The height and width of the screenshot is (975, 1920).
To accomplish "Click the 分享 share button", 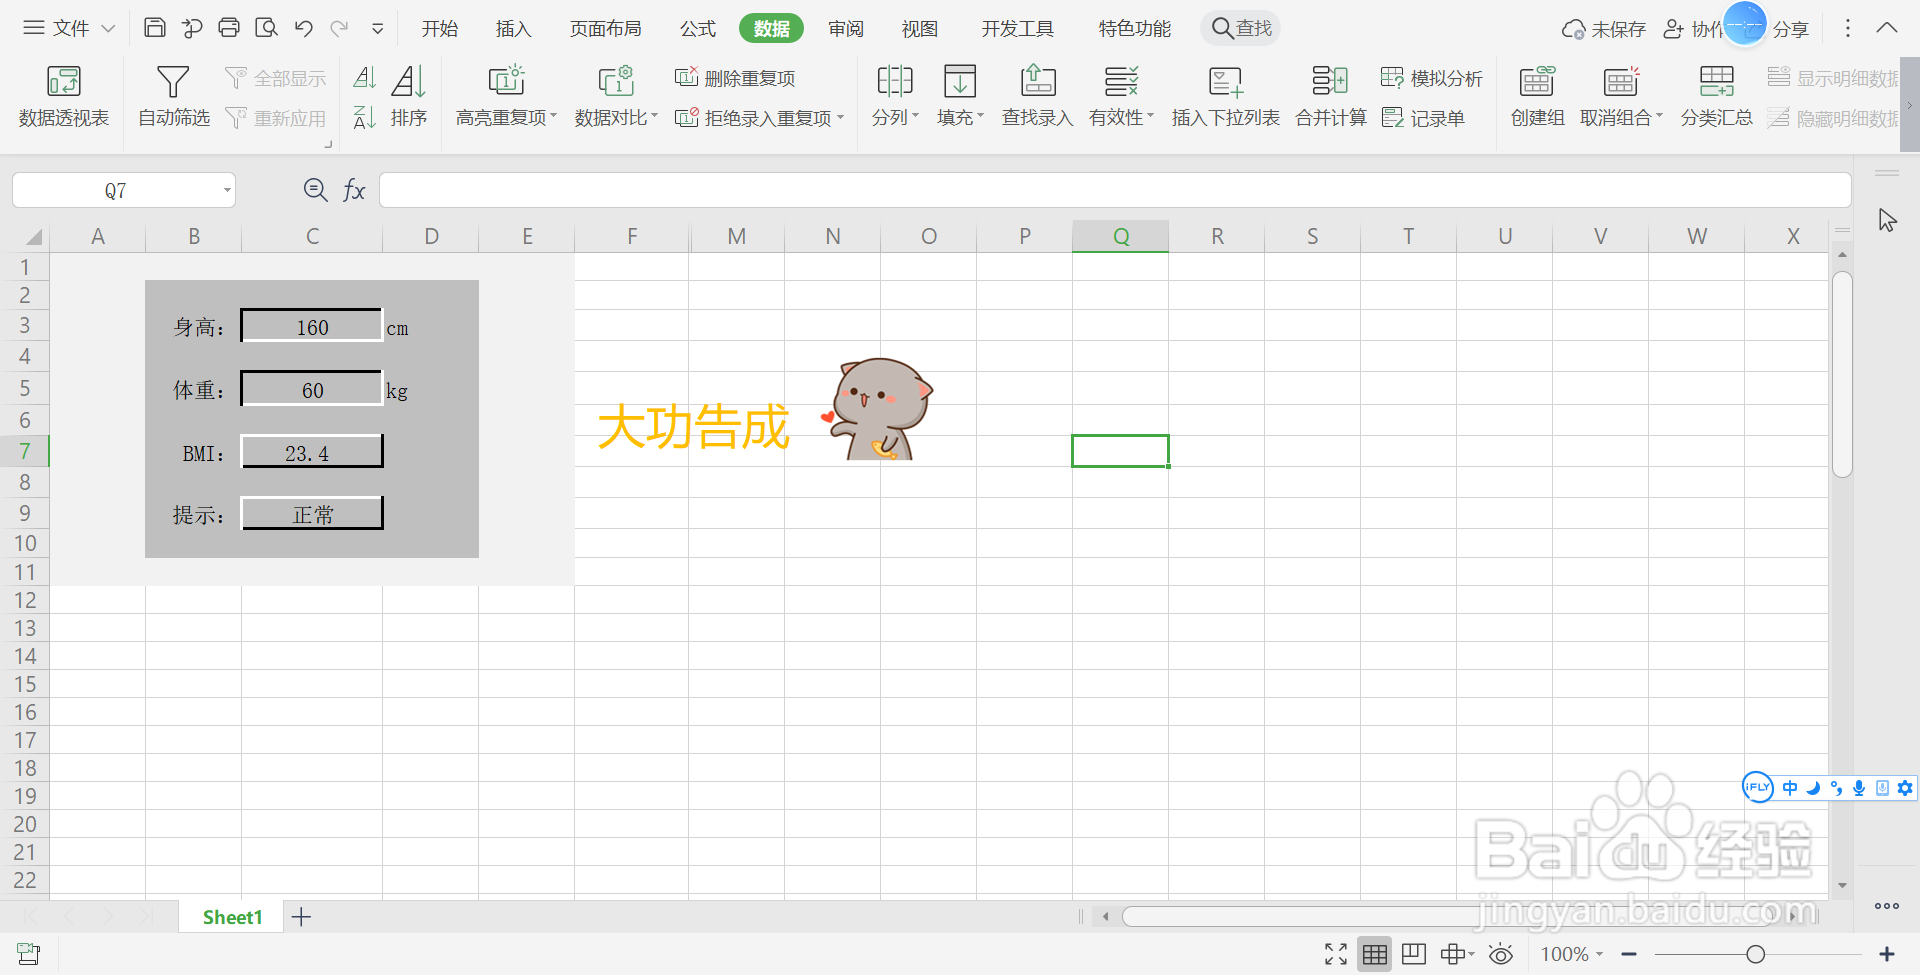I will pyautogui.click(x=1791, y=29).
